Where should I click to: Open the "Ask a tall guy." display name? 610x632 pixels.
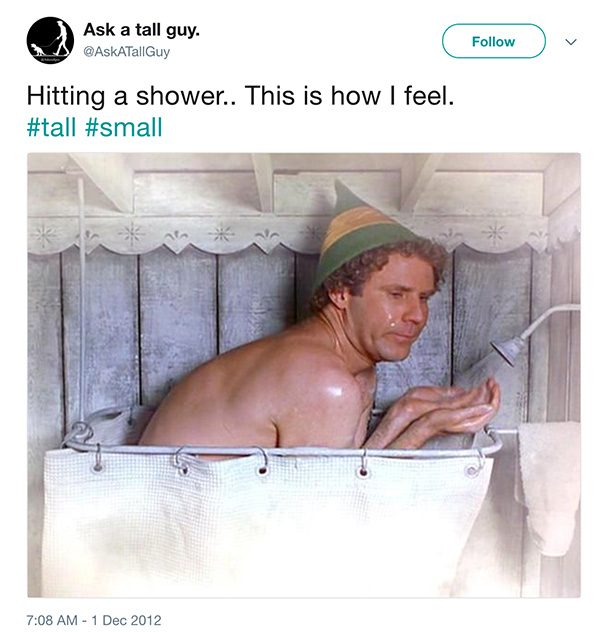[x=142, y=30]
